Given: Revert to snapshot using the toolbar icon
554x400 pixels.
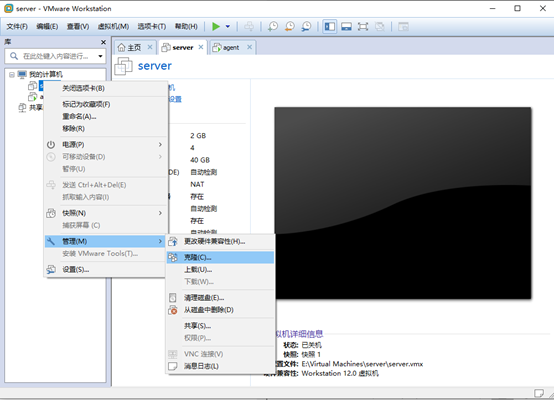Looking at the screenshot, I should point(289,27).
